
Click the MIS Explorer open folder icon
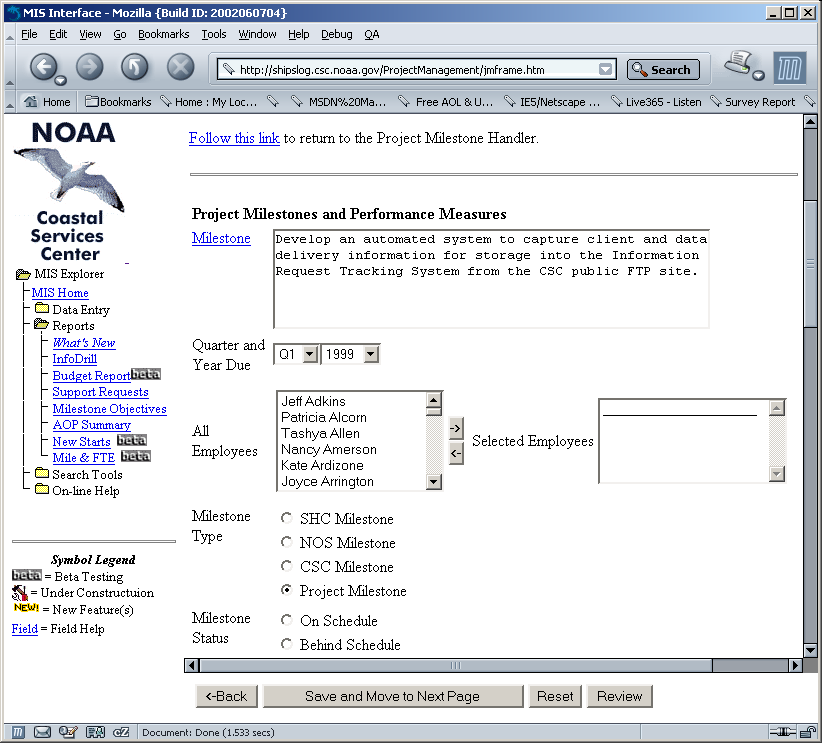point(23,274)
